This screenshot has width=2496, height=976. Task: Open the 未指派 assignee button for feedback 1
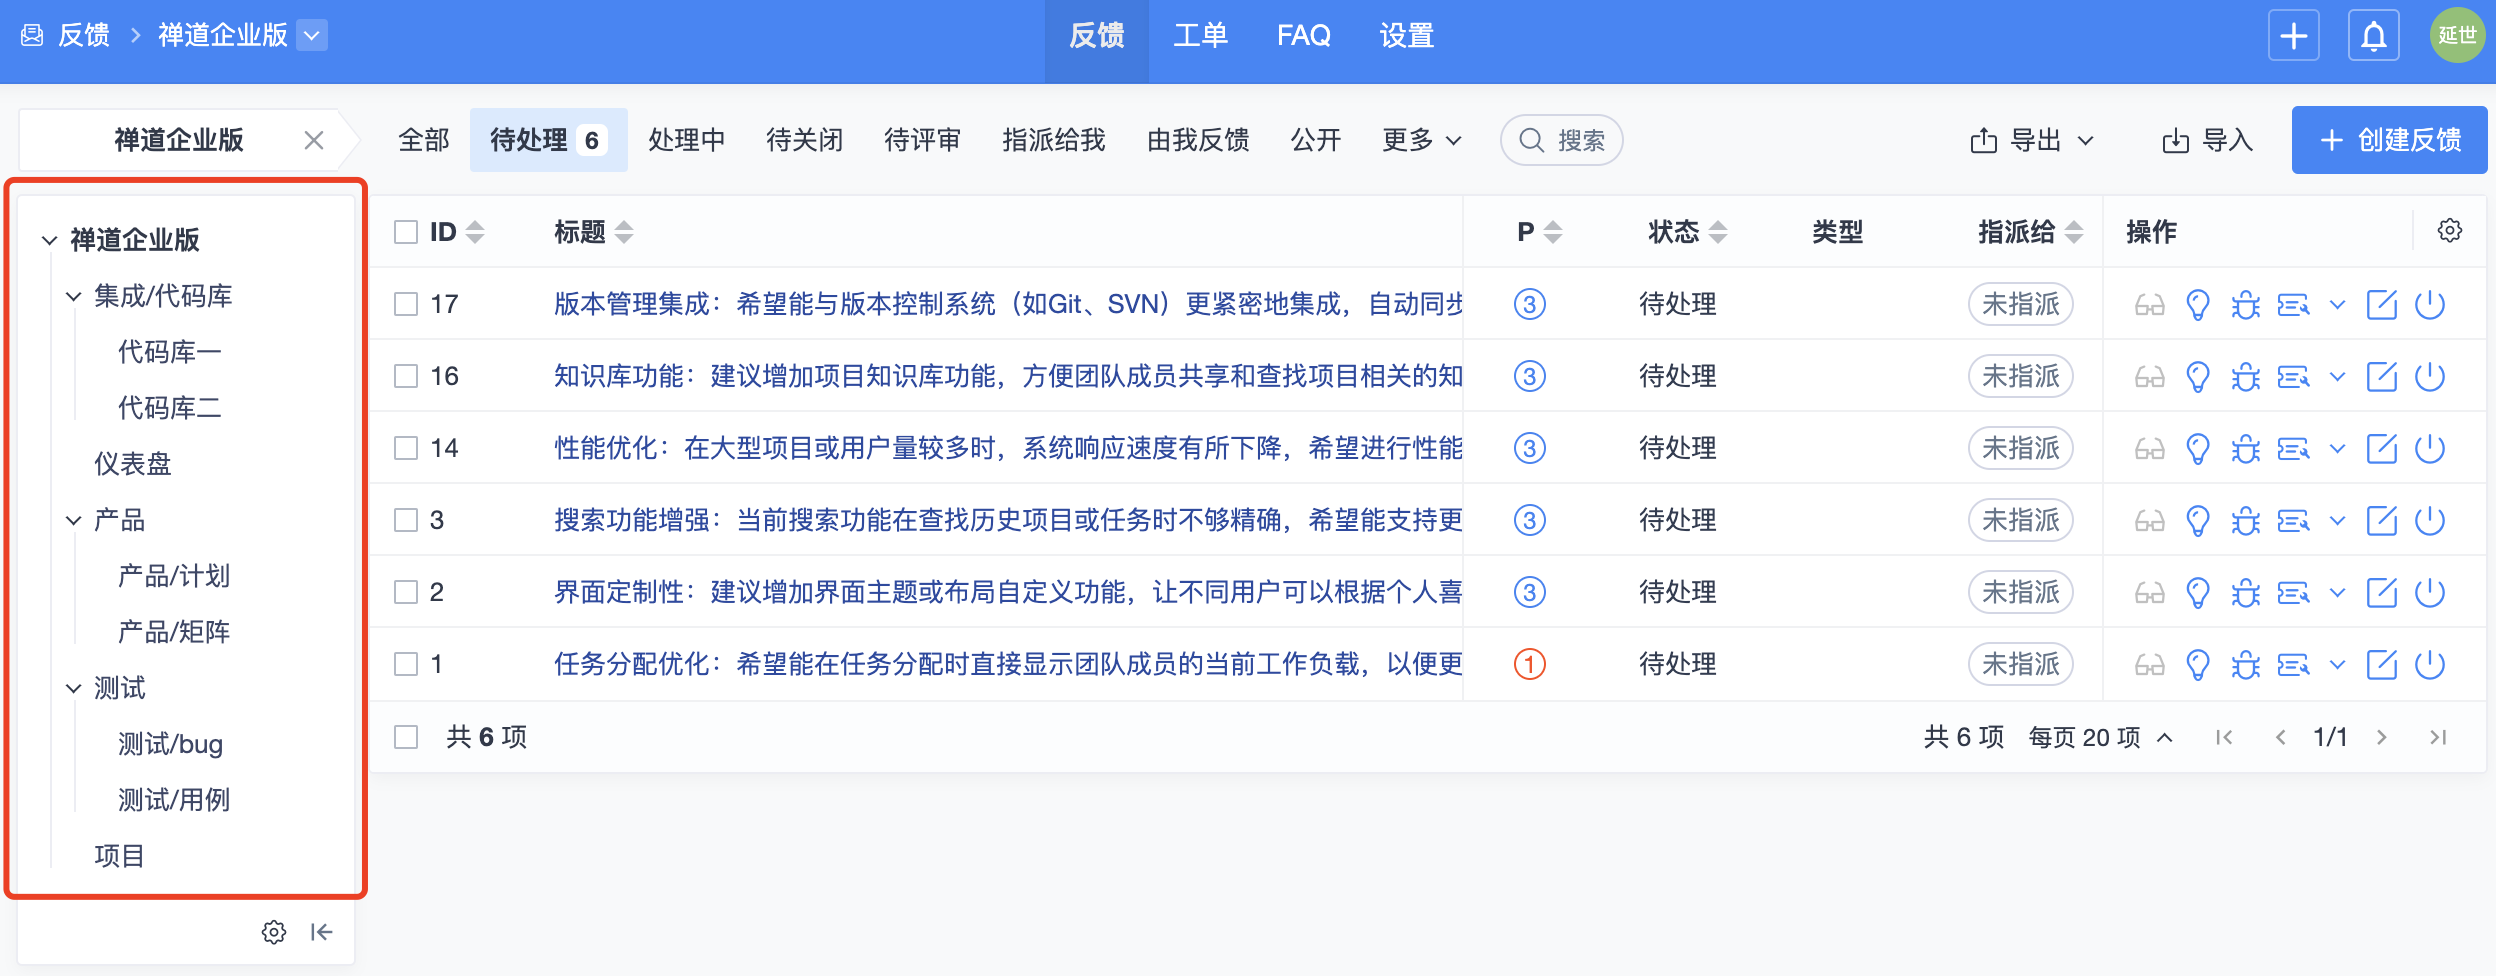pos(2020,664)
